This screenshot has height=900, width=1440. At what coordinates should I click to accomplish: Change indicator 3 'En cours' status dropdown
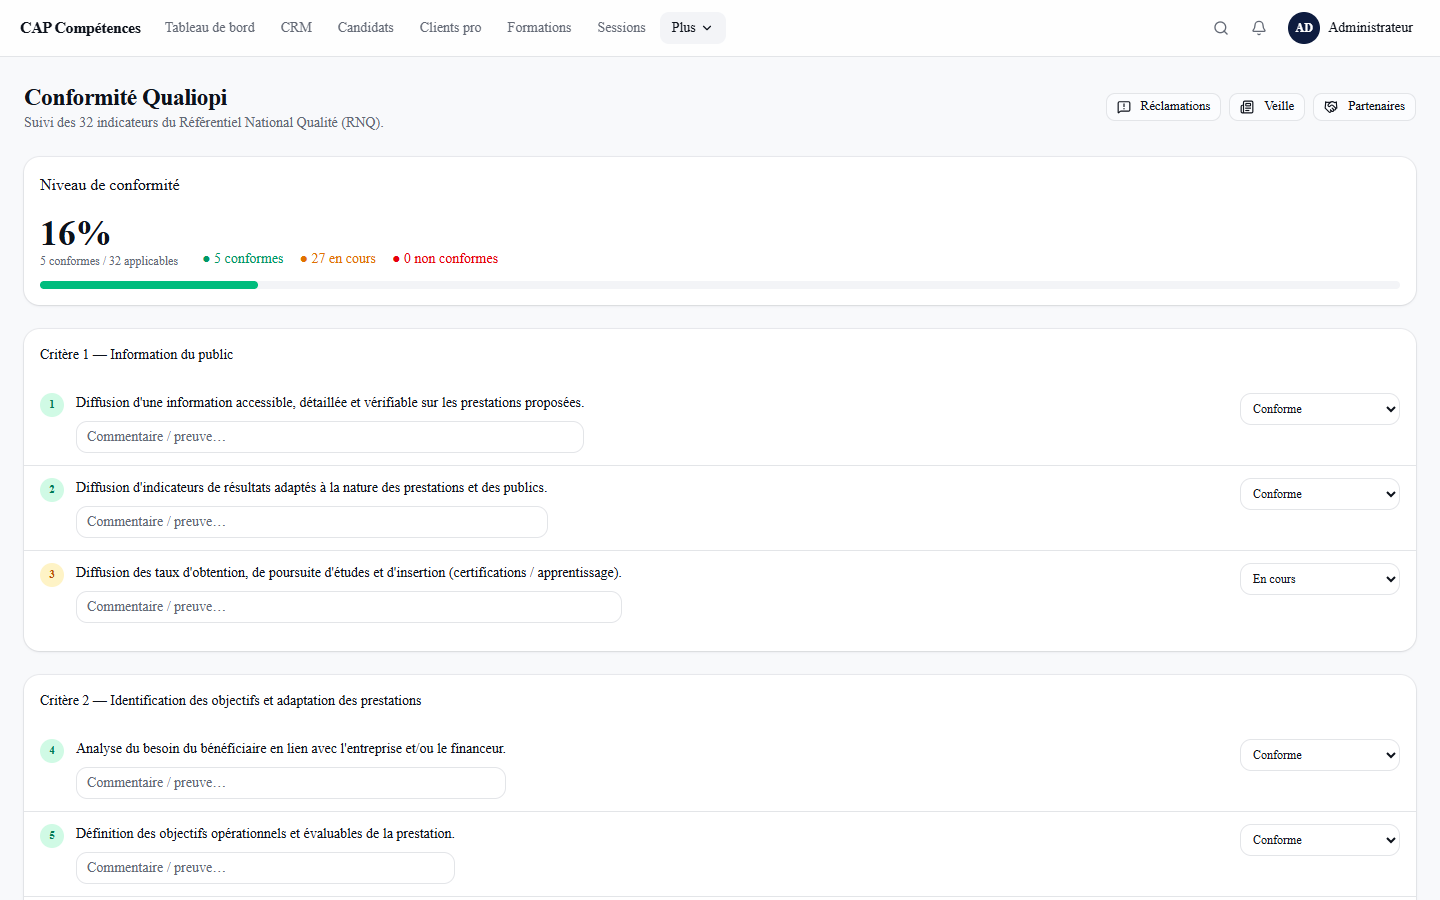1320,579
